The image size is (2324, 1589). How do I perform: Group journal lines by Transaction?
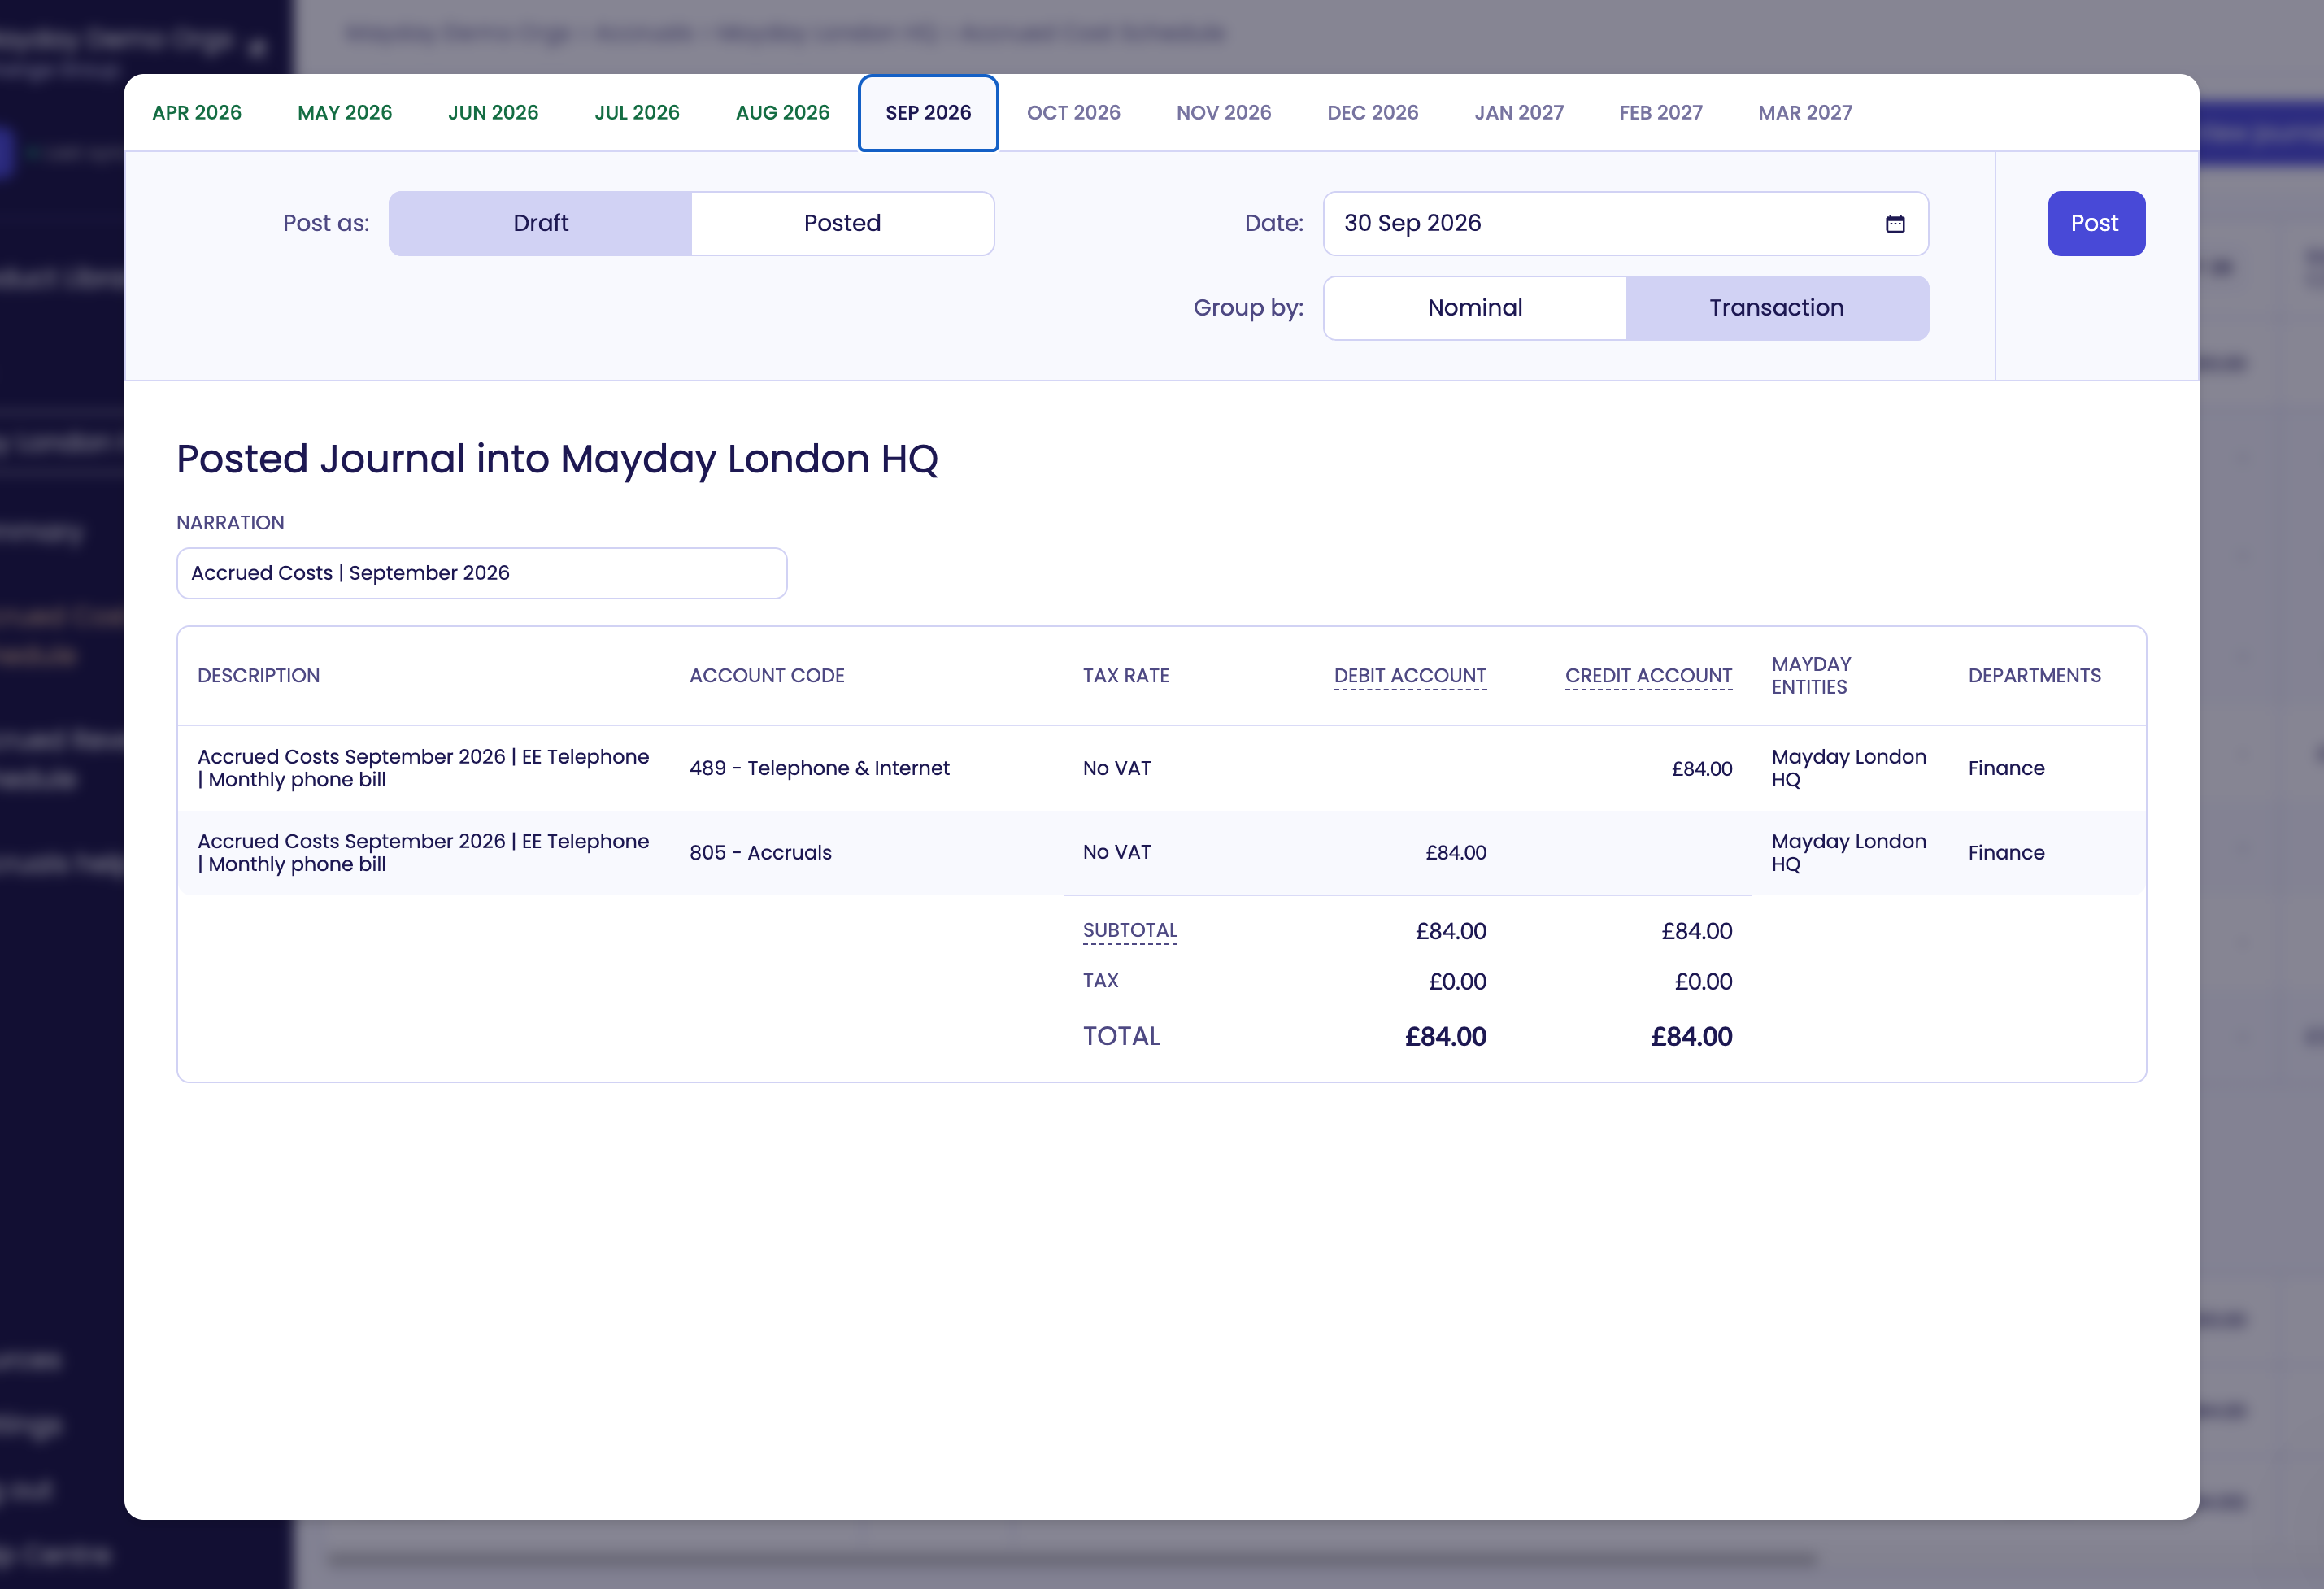pos(1776,308)
